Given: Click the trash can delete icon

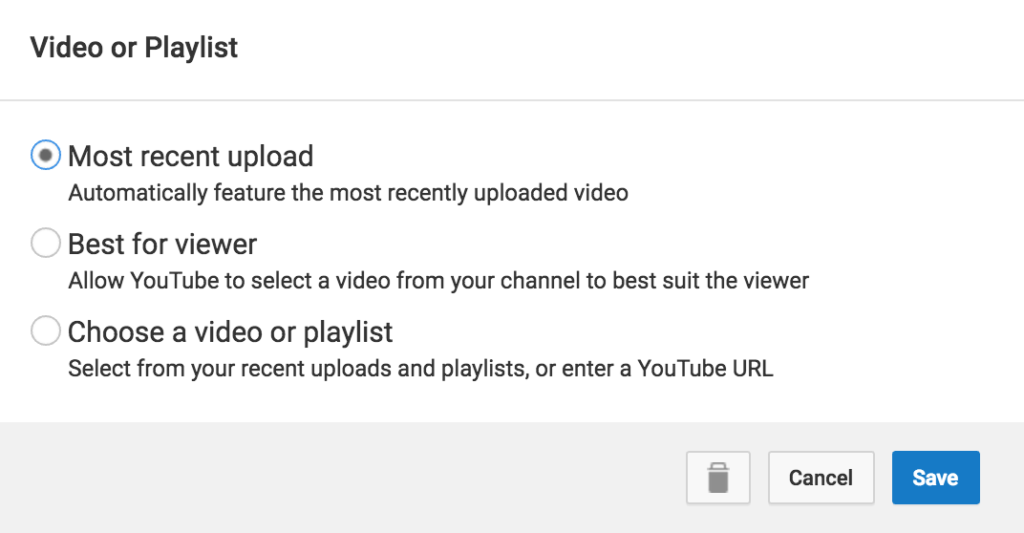Looking at the screenshot, I should [x=718, y=477].
